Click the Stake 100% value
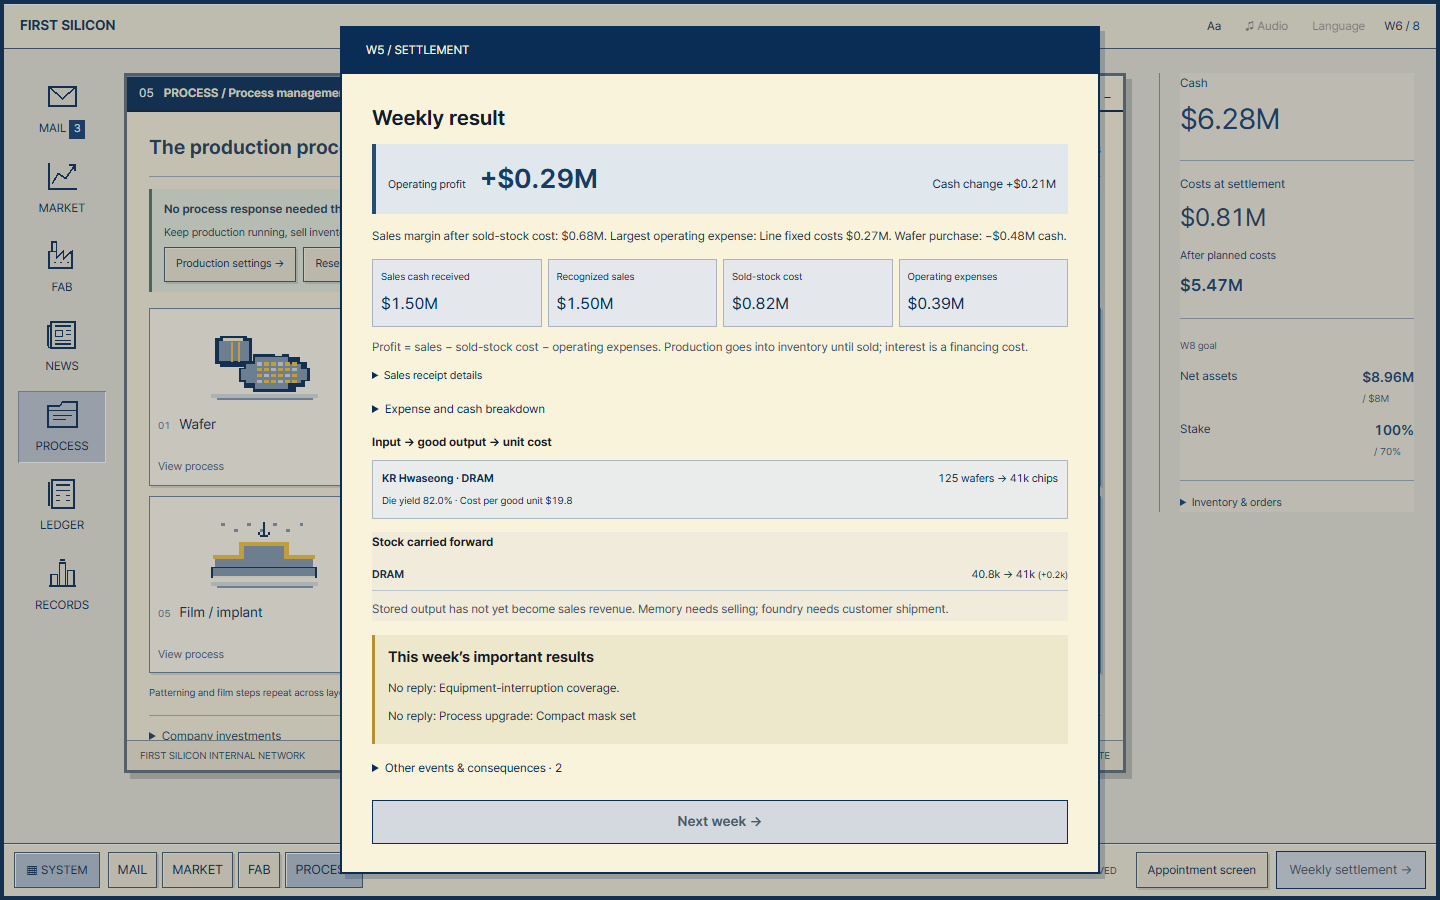 [x=1394, y=430]
